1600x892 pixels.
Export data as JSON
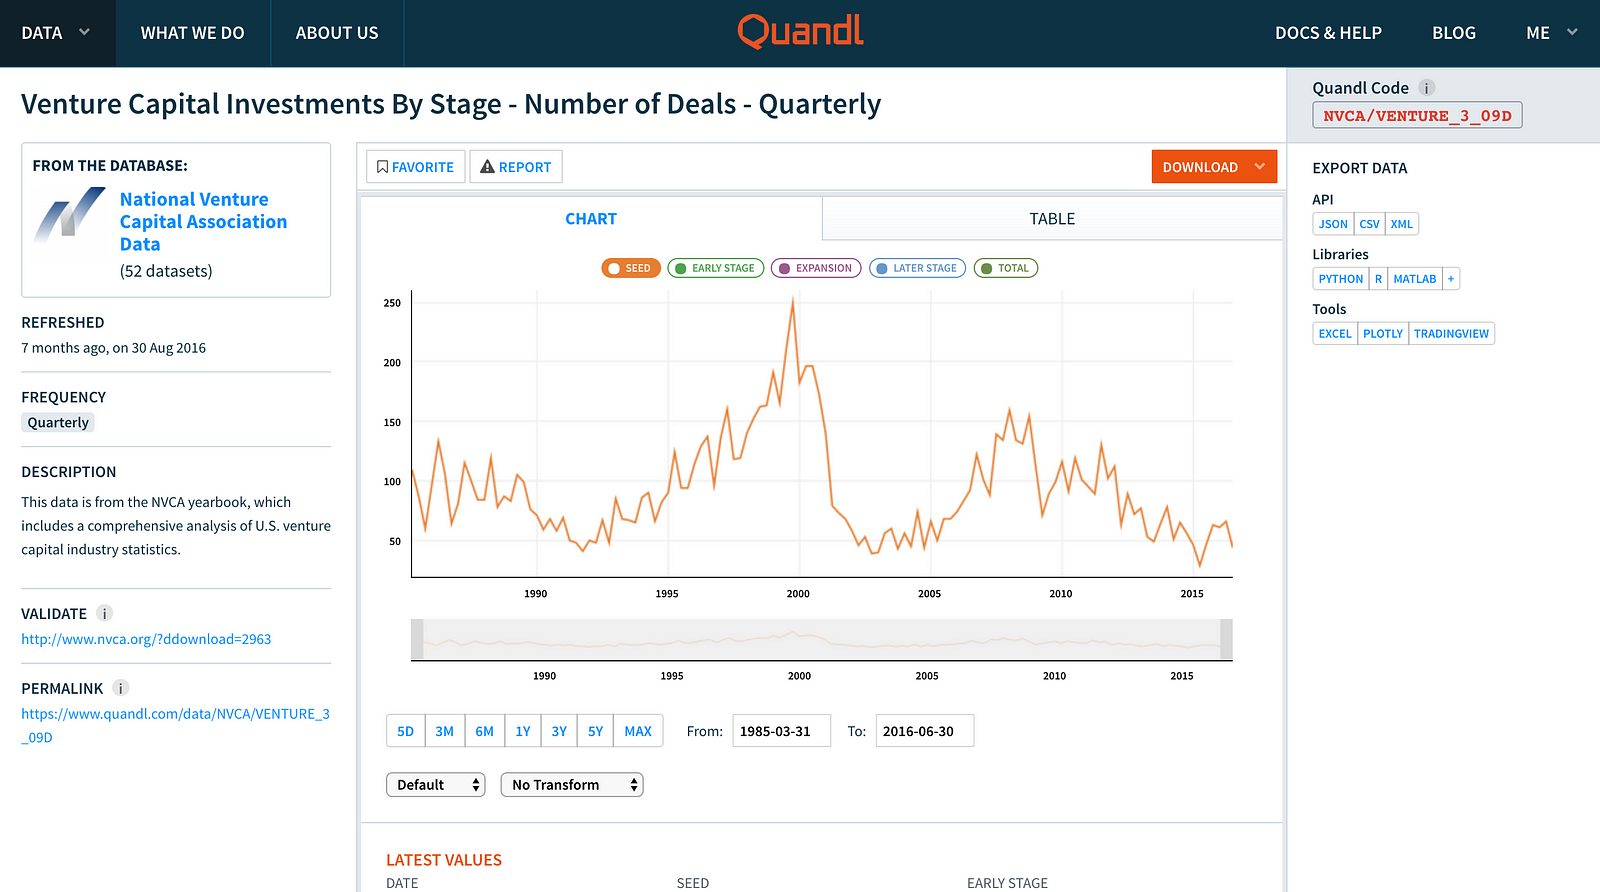pos(1333,224)
